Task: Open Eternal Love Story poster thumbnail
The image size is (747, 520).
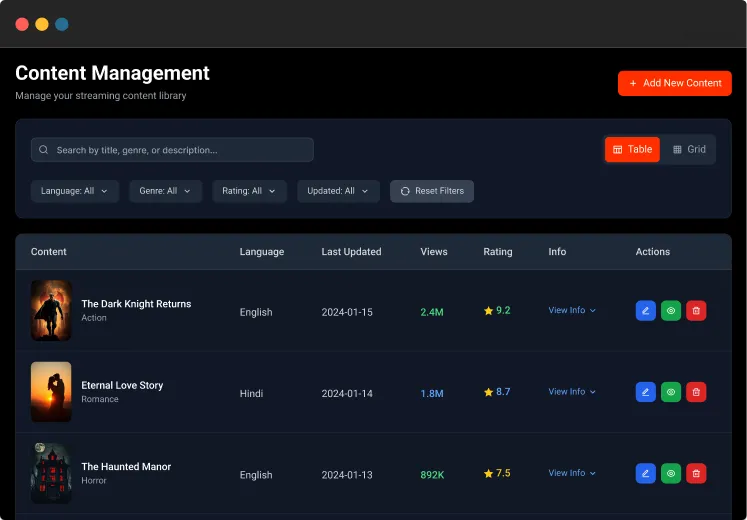Action: (51, 392)
